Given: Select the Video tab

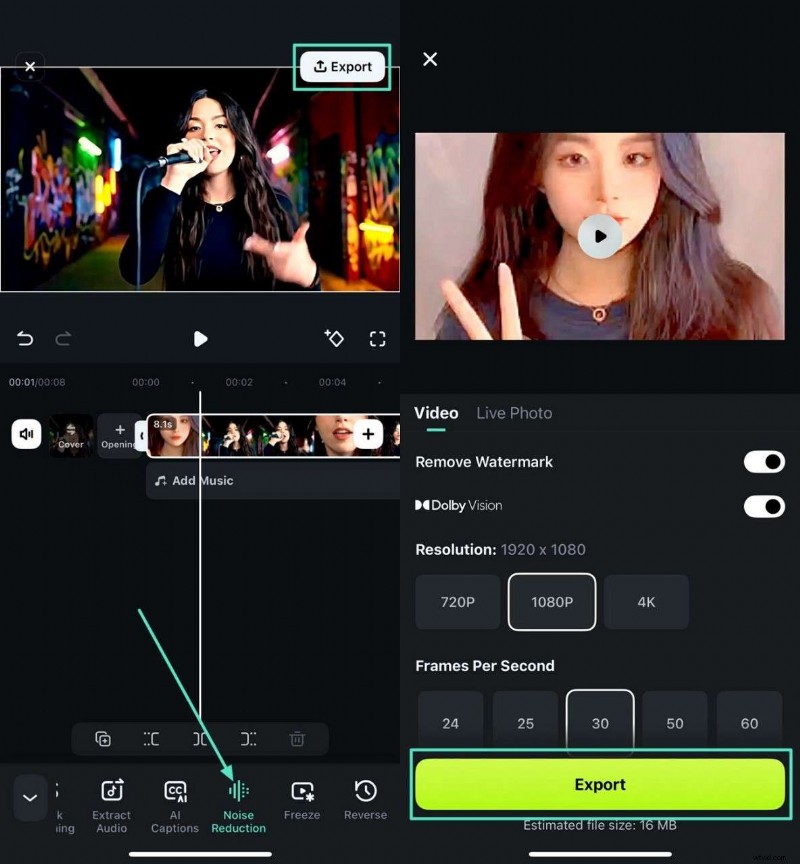Looking at the screenshot, I should tap(436, 413).
